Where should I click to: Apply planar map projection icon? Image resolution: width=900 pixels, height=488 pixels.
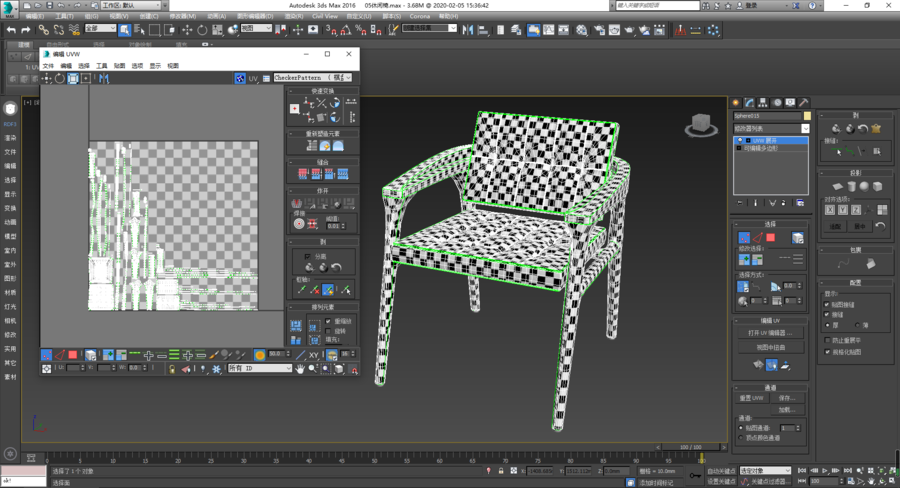(x=838, y=187)
